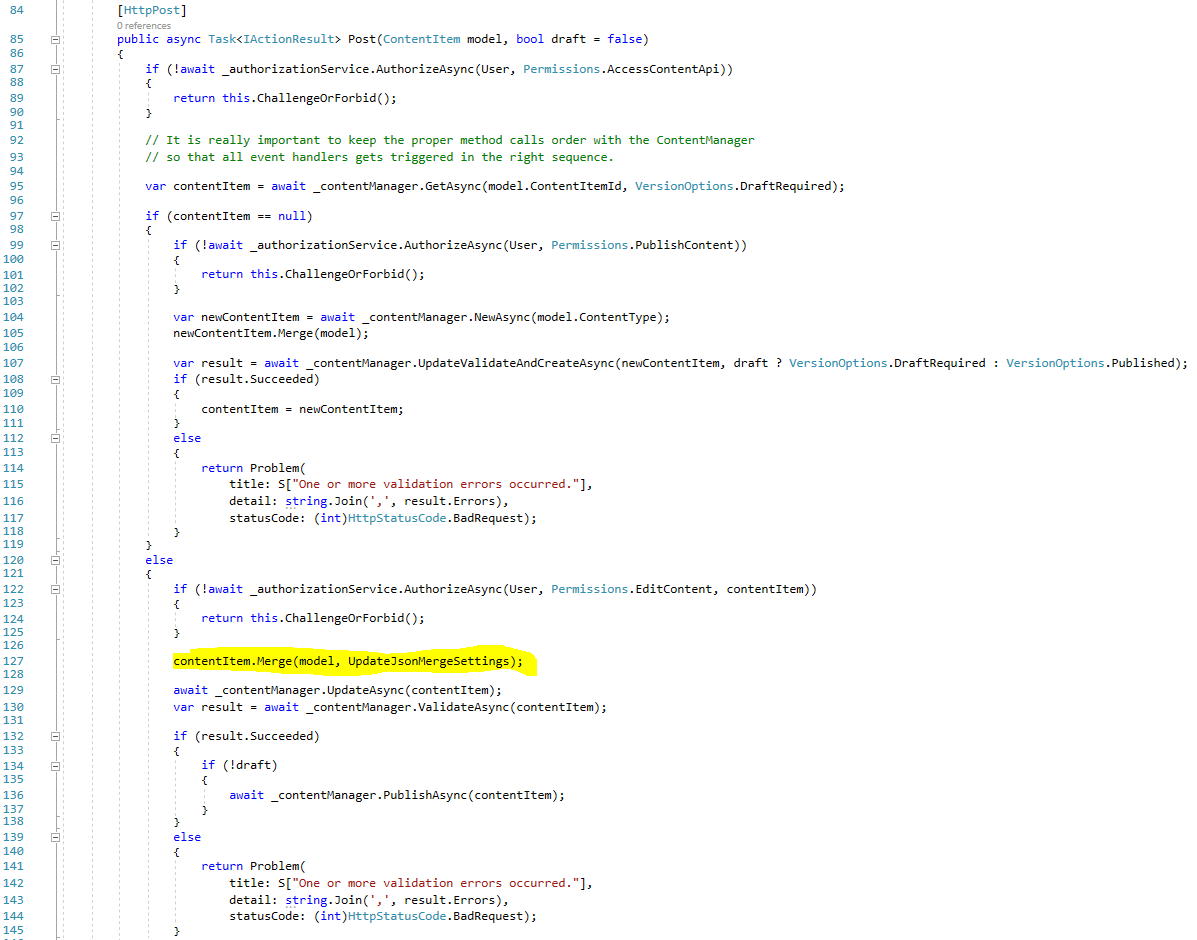Collapse the result.Succeeded block at line 132

pos(55,737)
